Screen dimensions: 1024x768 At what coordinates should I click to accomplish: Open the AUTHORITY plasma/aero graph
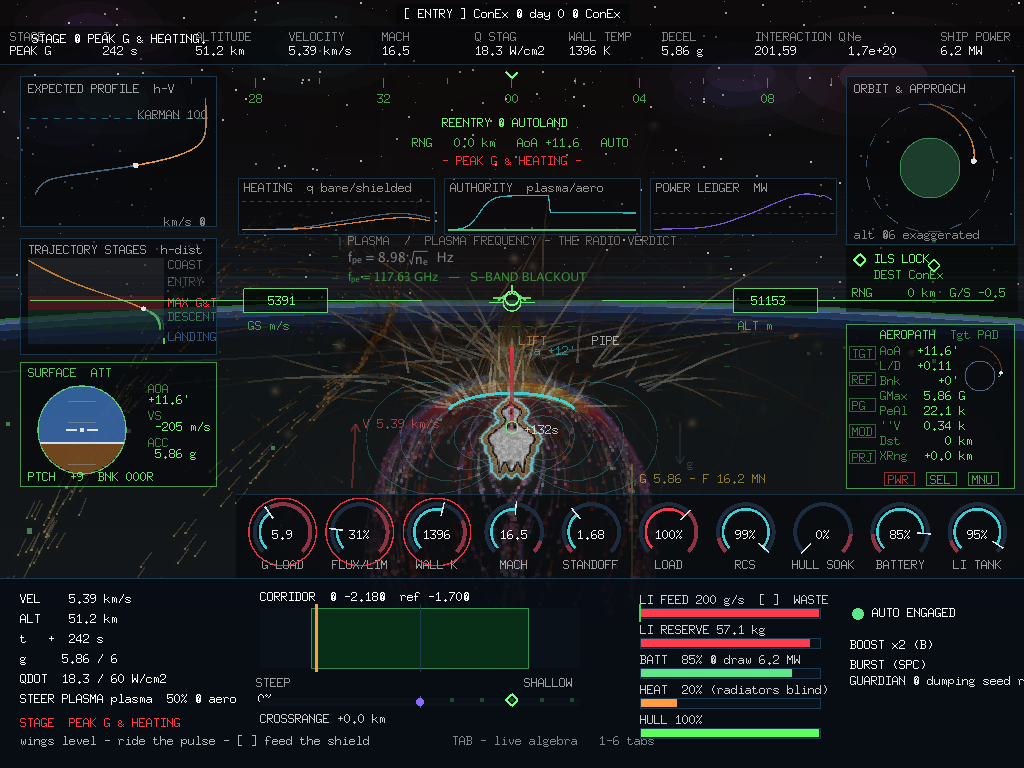(x=542, y=206)
